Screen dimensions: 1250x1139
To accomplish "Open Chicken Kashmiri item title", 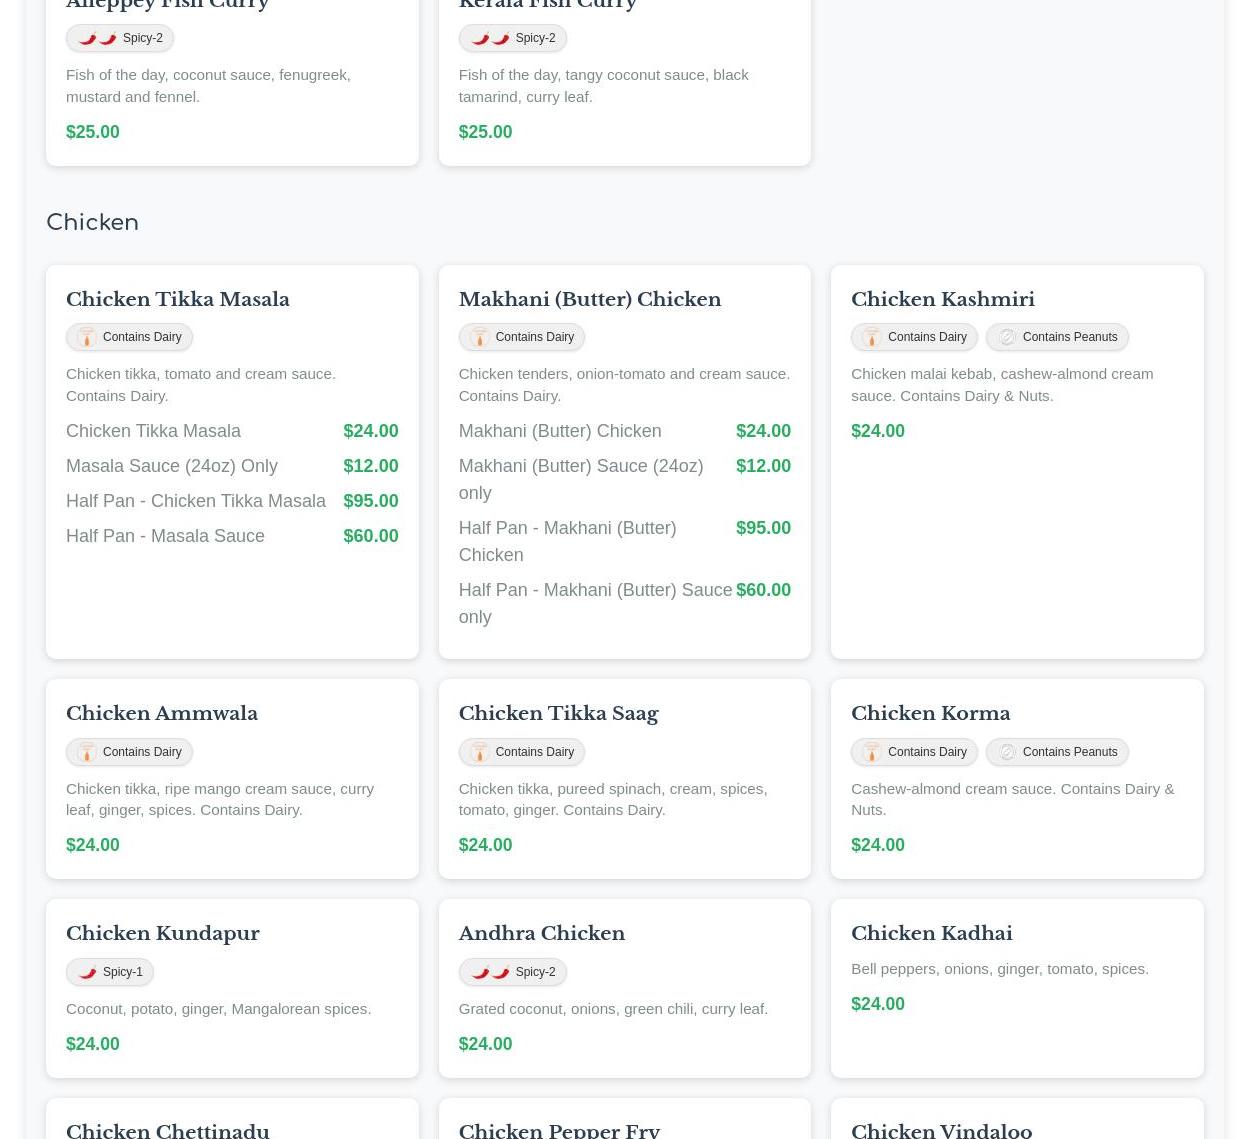I will point(942,299).
